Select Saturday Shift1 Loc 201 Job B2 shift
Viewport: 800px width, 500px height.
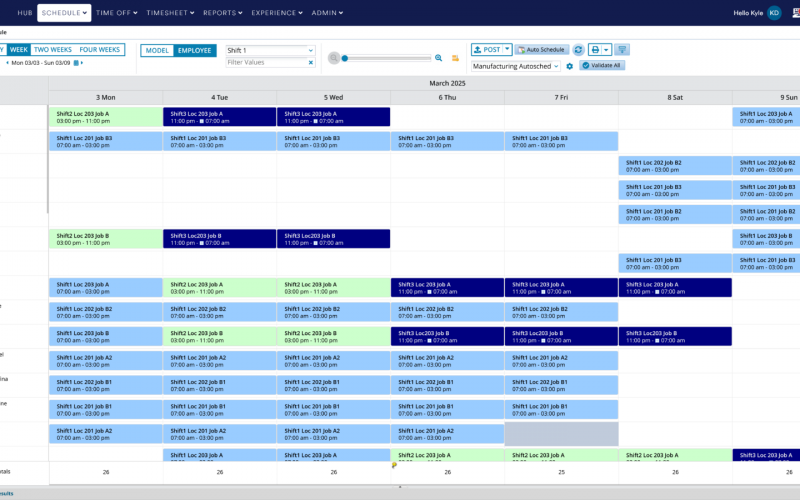(x=675, y=214)
